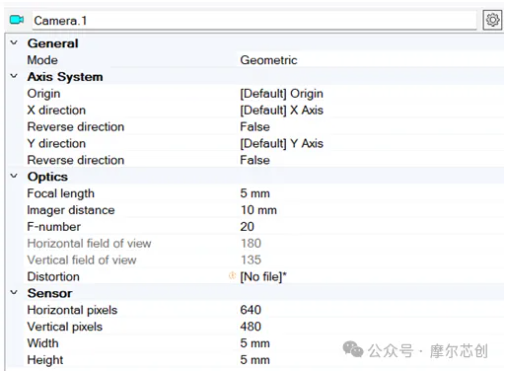Viewport: 516px width, 377px height.
Task: Select the F-number label
Action: point(54,227)
